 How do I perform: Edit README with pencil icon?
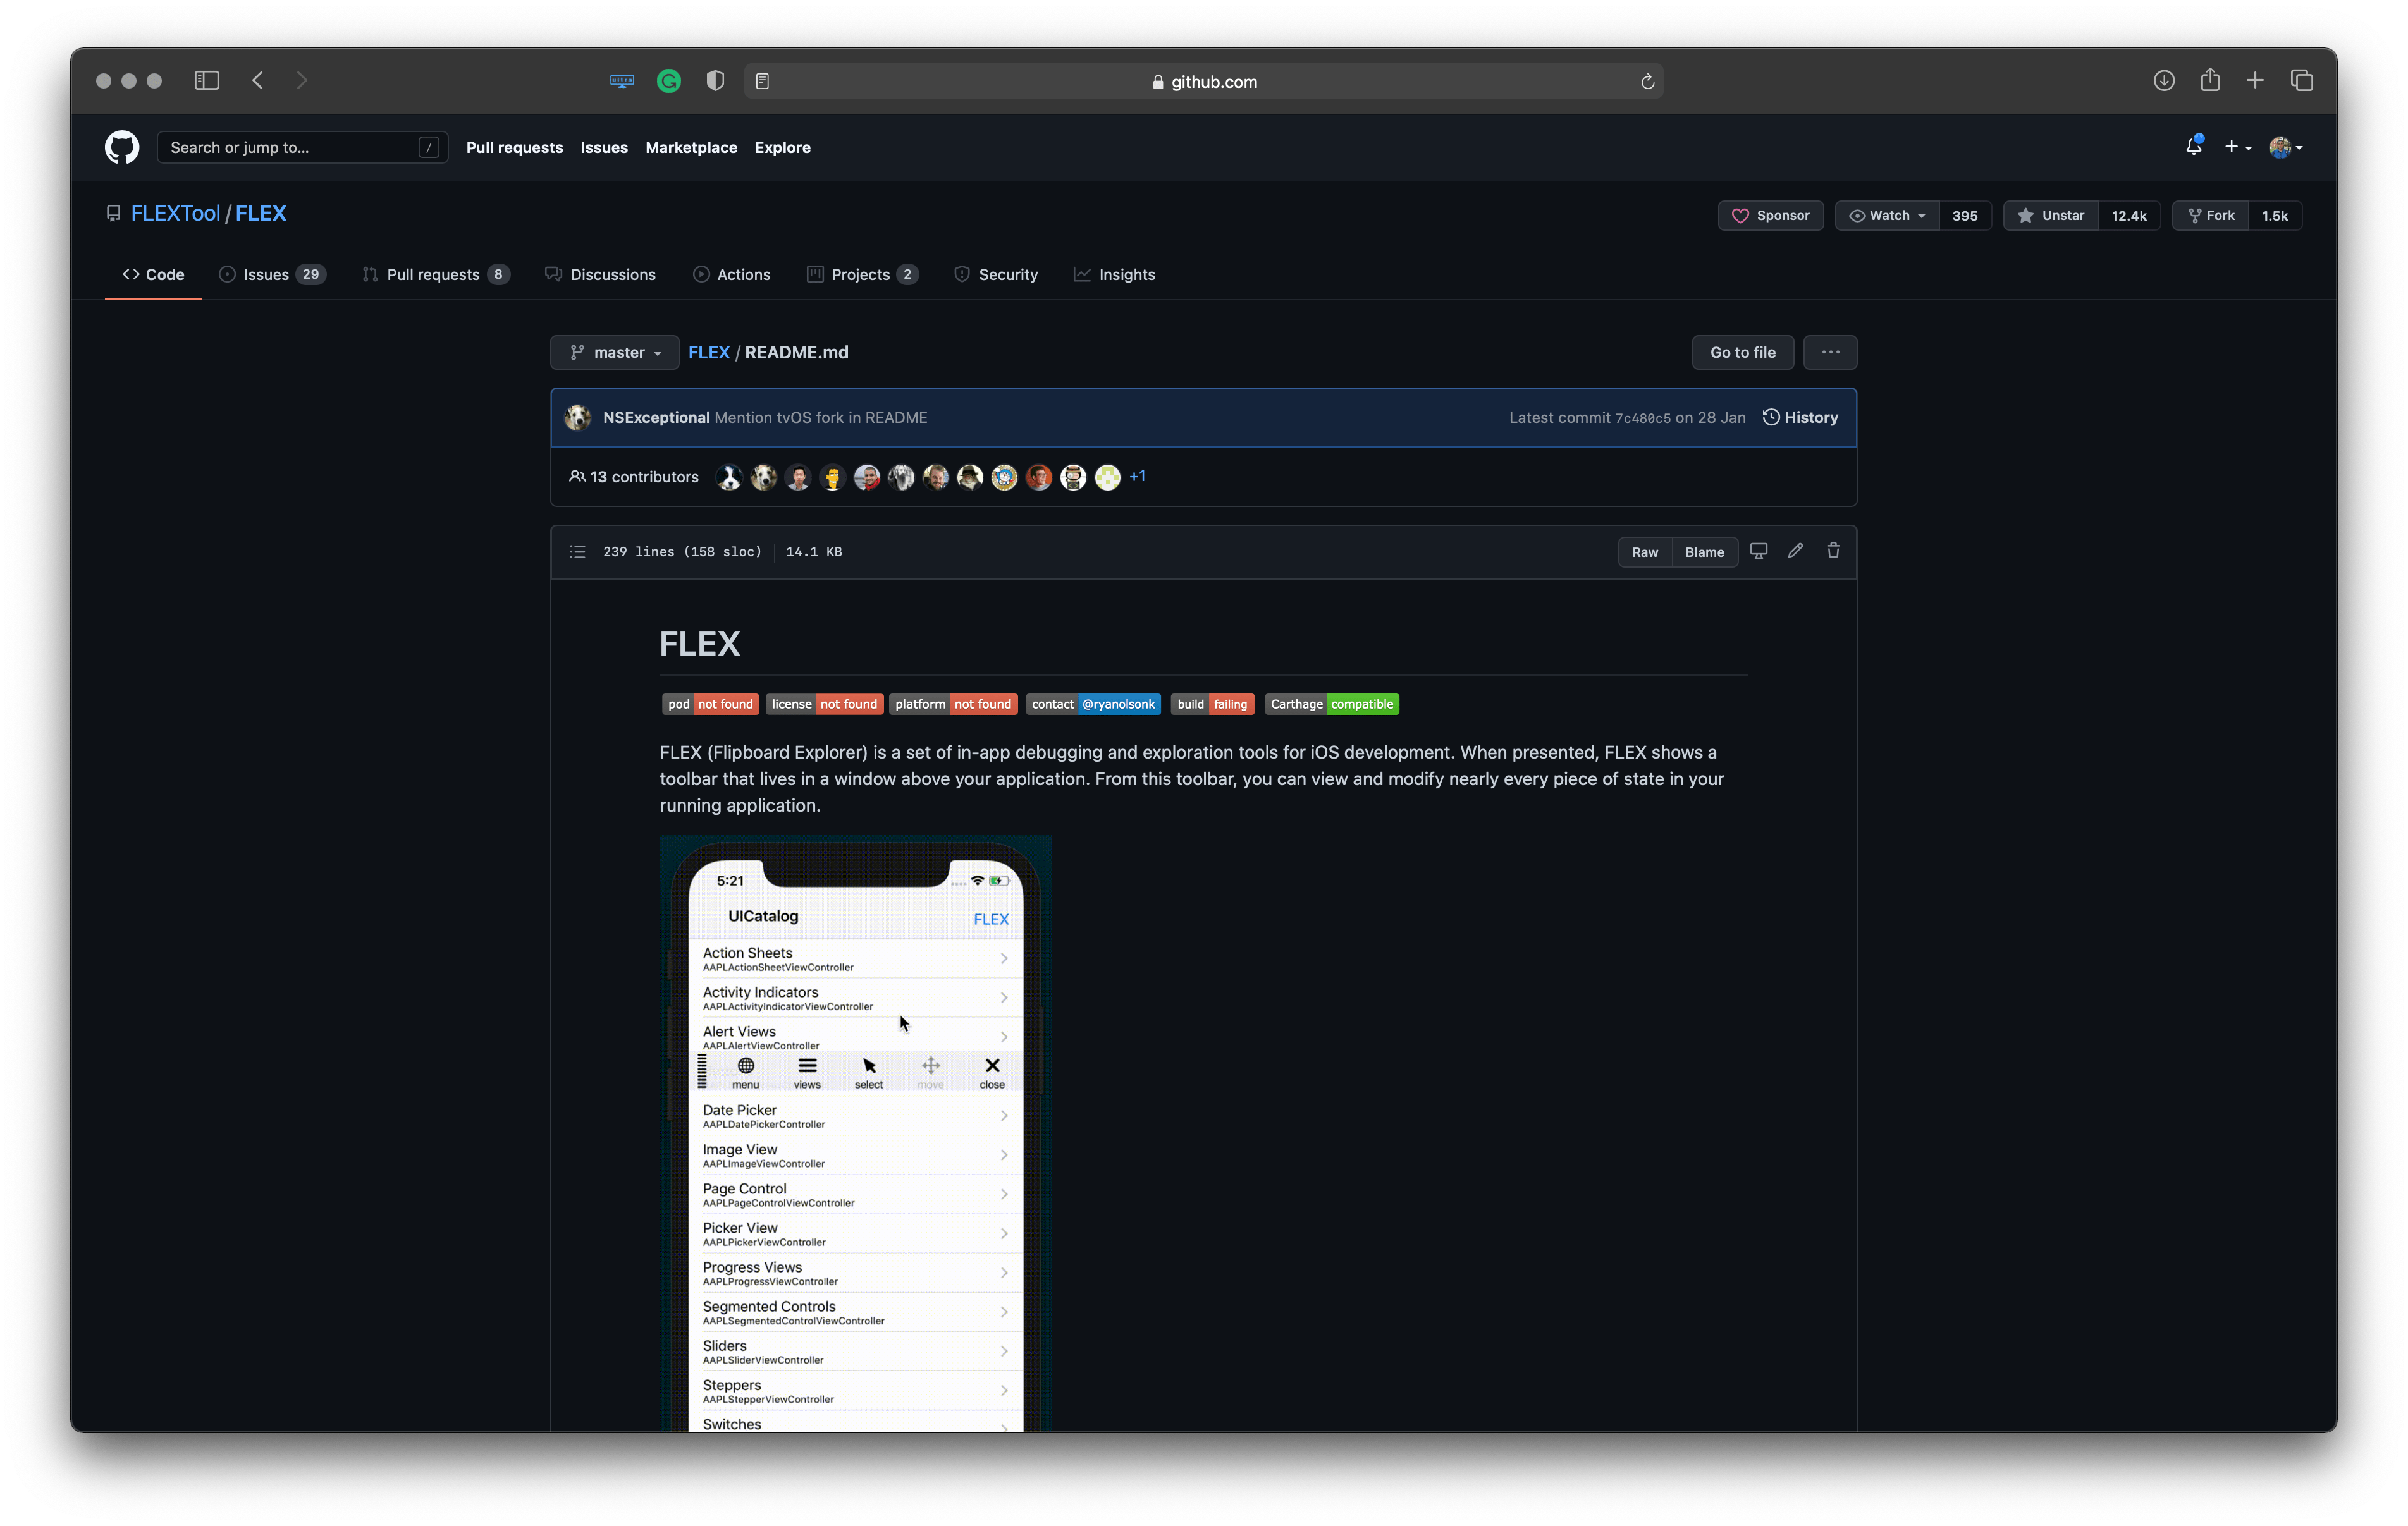pos(1796,551)
